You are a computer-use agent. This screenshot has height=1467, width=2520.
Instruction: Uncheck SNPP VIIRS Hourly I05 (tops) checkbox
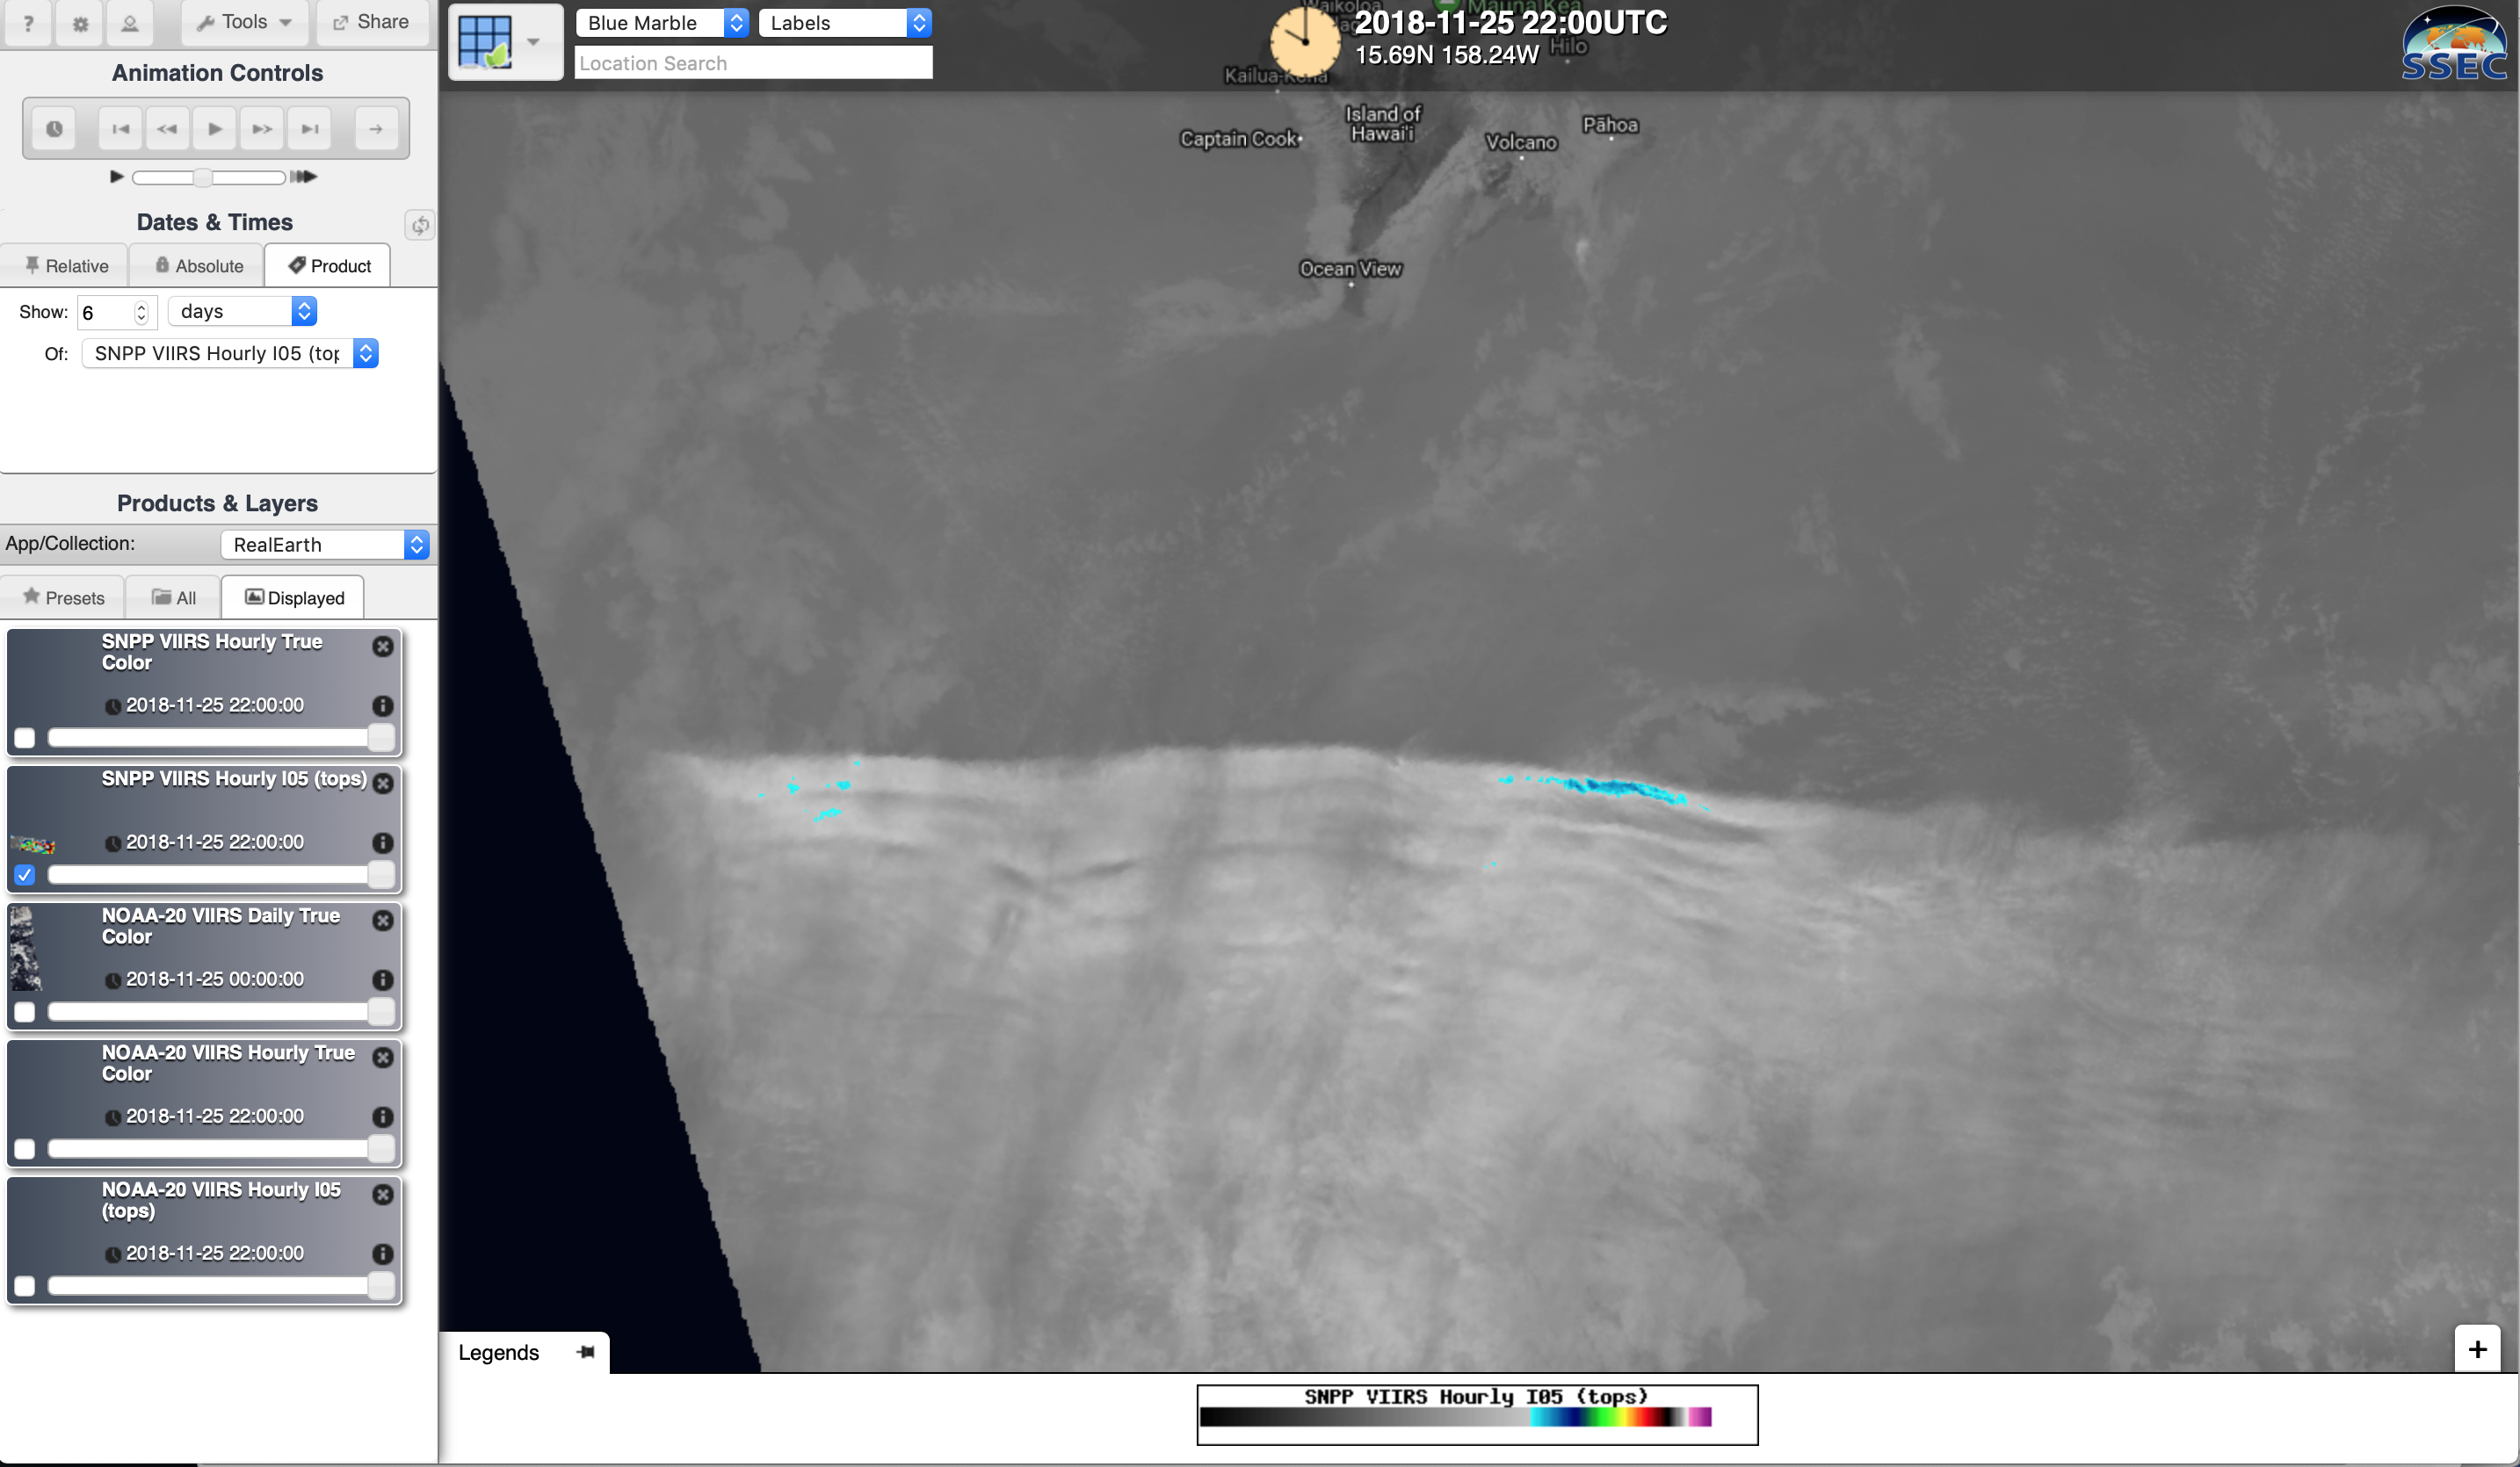click(25, 875)
